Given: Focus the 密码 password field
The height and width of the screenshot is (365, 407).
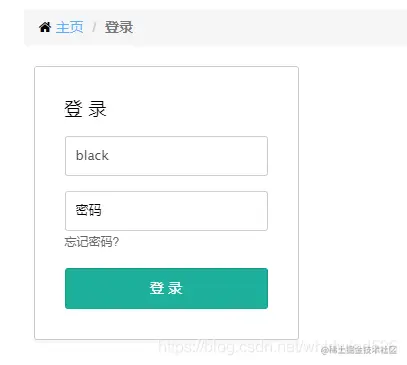Looking at the screenshot, I should click(x=166, y=211).
